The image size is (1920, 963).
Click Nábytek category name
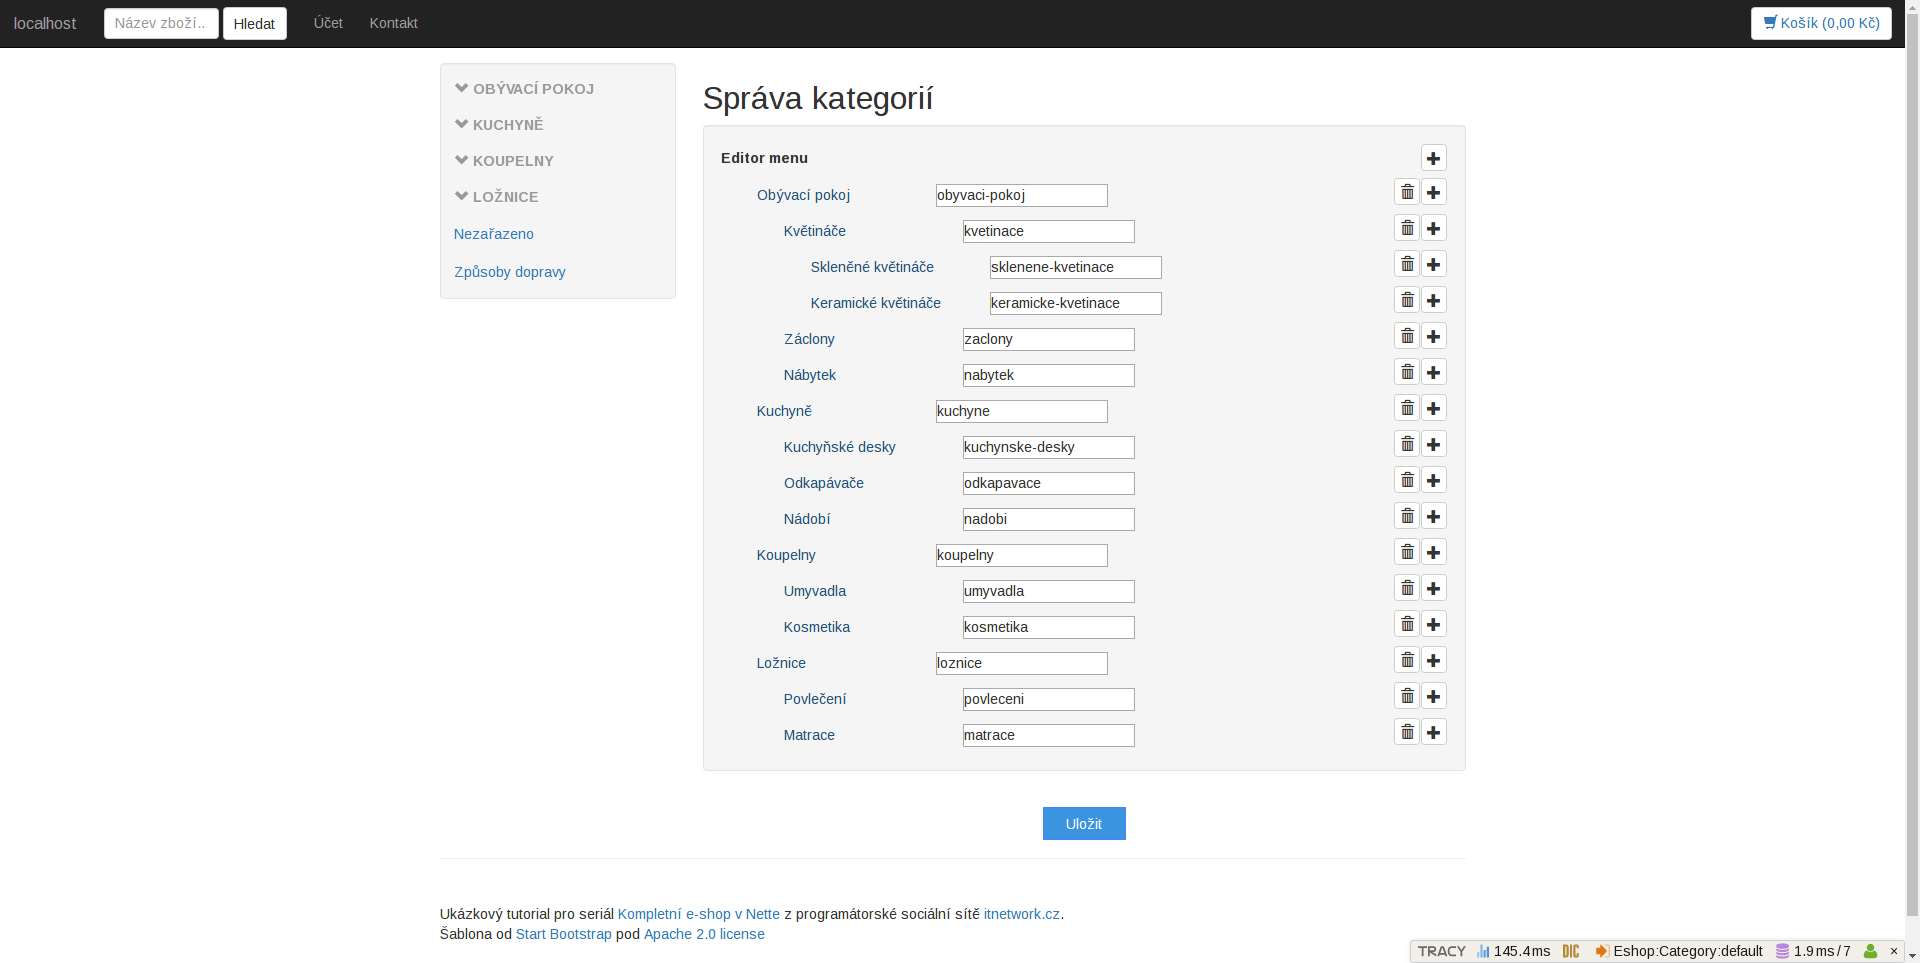tap(810, 375)
